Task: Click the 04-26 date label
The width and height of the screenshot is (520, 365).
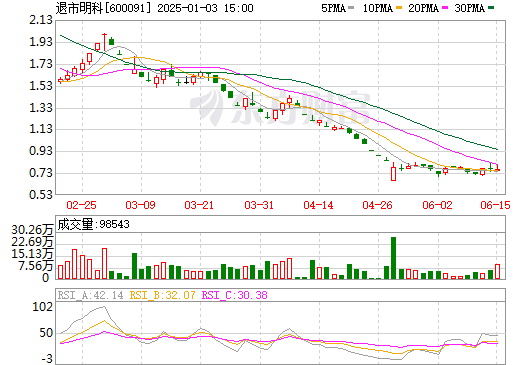Action: coord(377,205)
